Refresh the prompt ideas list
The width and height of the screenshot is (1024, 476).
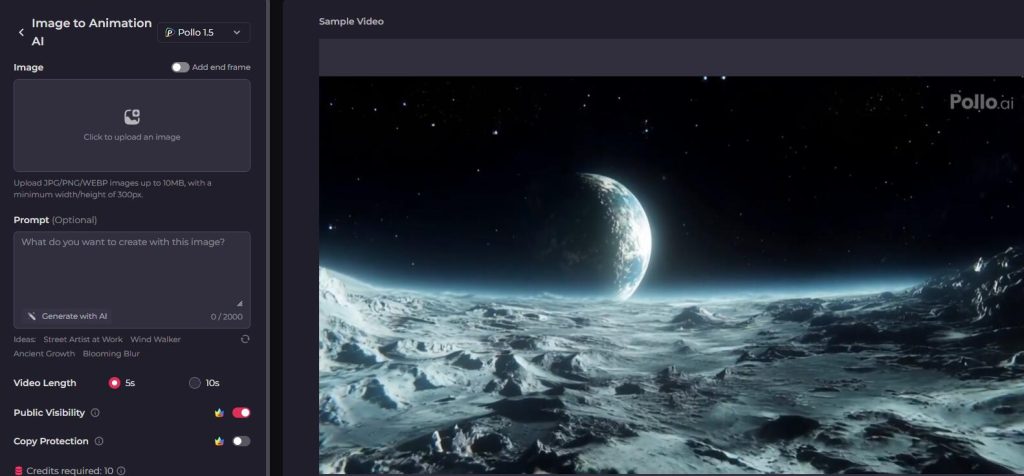(x=245, y=340)
